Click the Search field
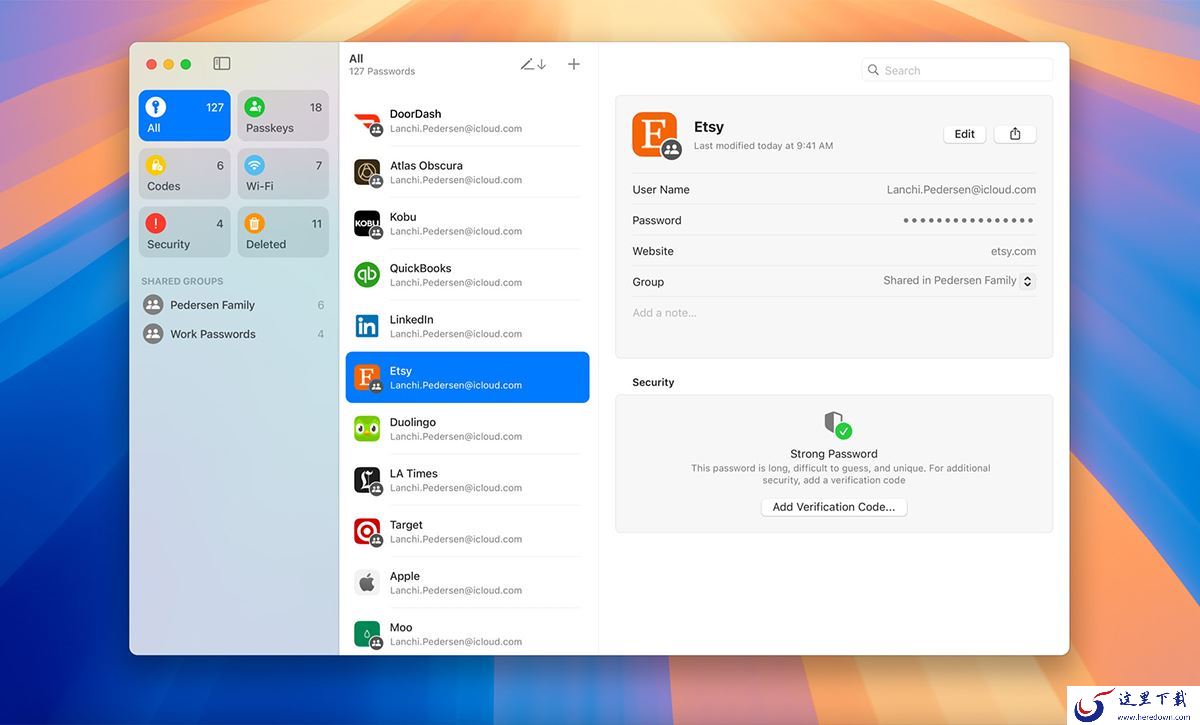The height and width of the screenshot is (725, 1200). [957, 70]
